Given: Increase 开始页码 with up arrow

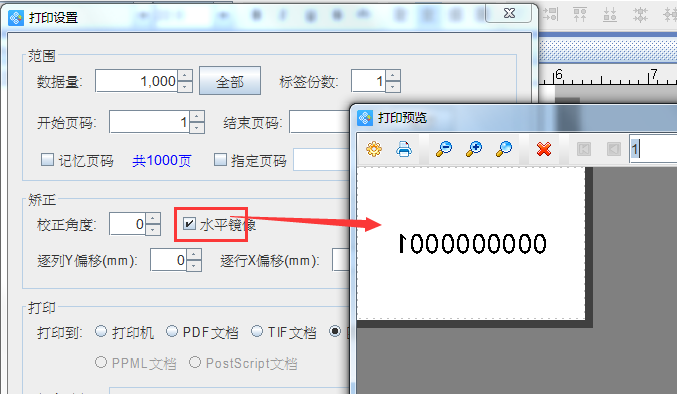Looking at the screenshot, I should (x=197, y=117).
